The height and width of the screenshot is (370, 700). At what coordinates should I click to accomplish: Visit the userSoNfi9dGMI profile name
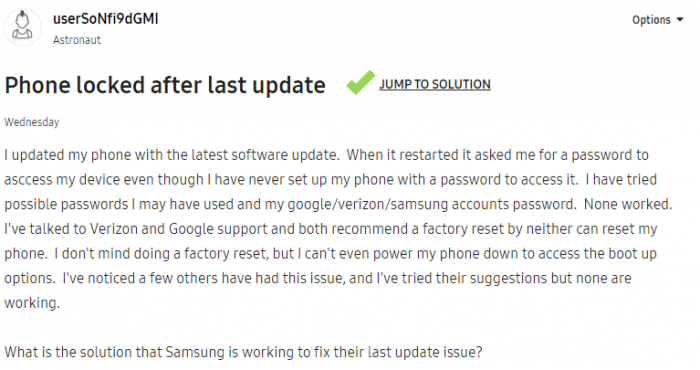105,19
